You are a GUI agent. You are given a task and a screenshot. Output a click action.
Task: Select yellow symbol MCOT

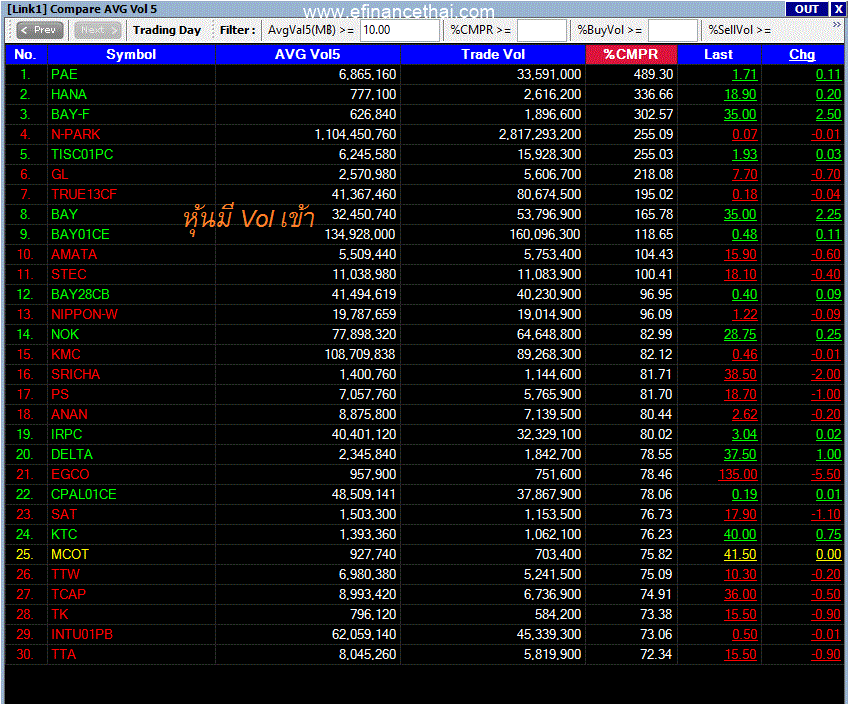point(70,555)
